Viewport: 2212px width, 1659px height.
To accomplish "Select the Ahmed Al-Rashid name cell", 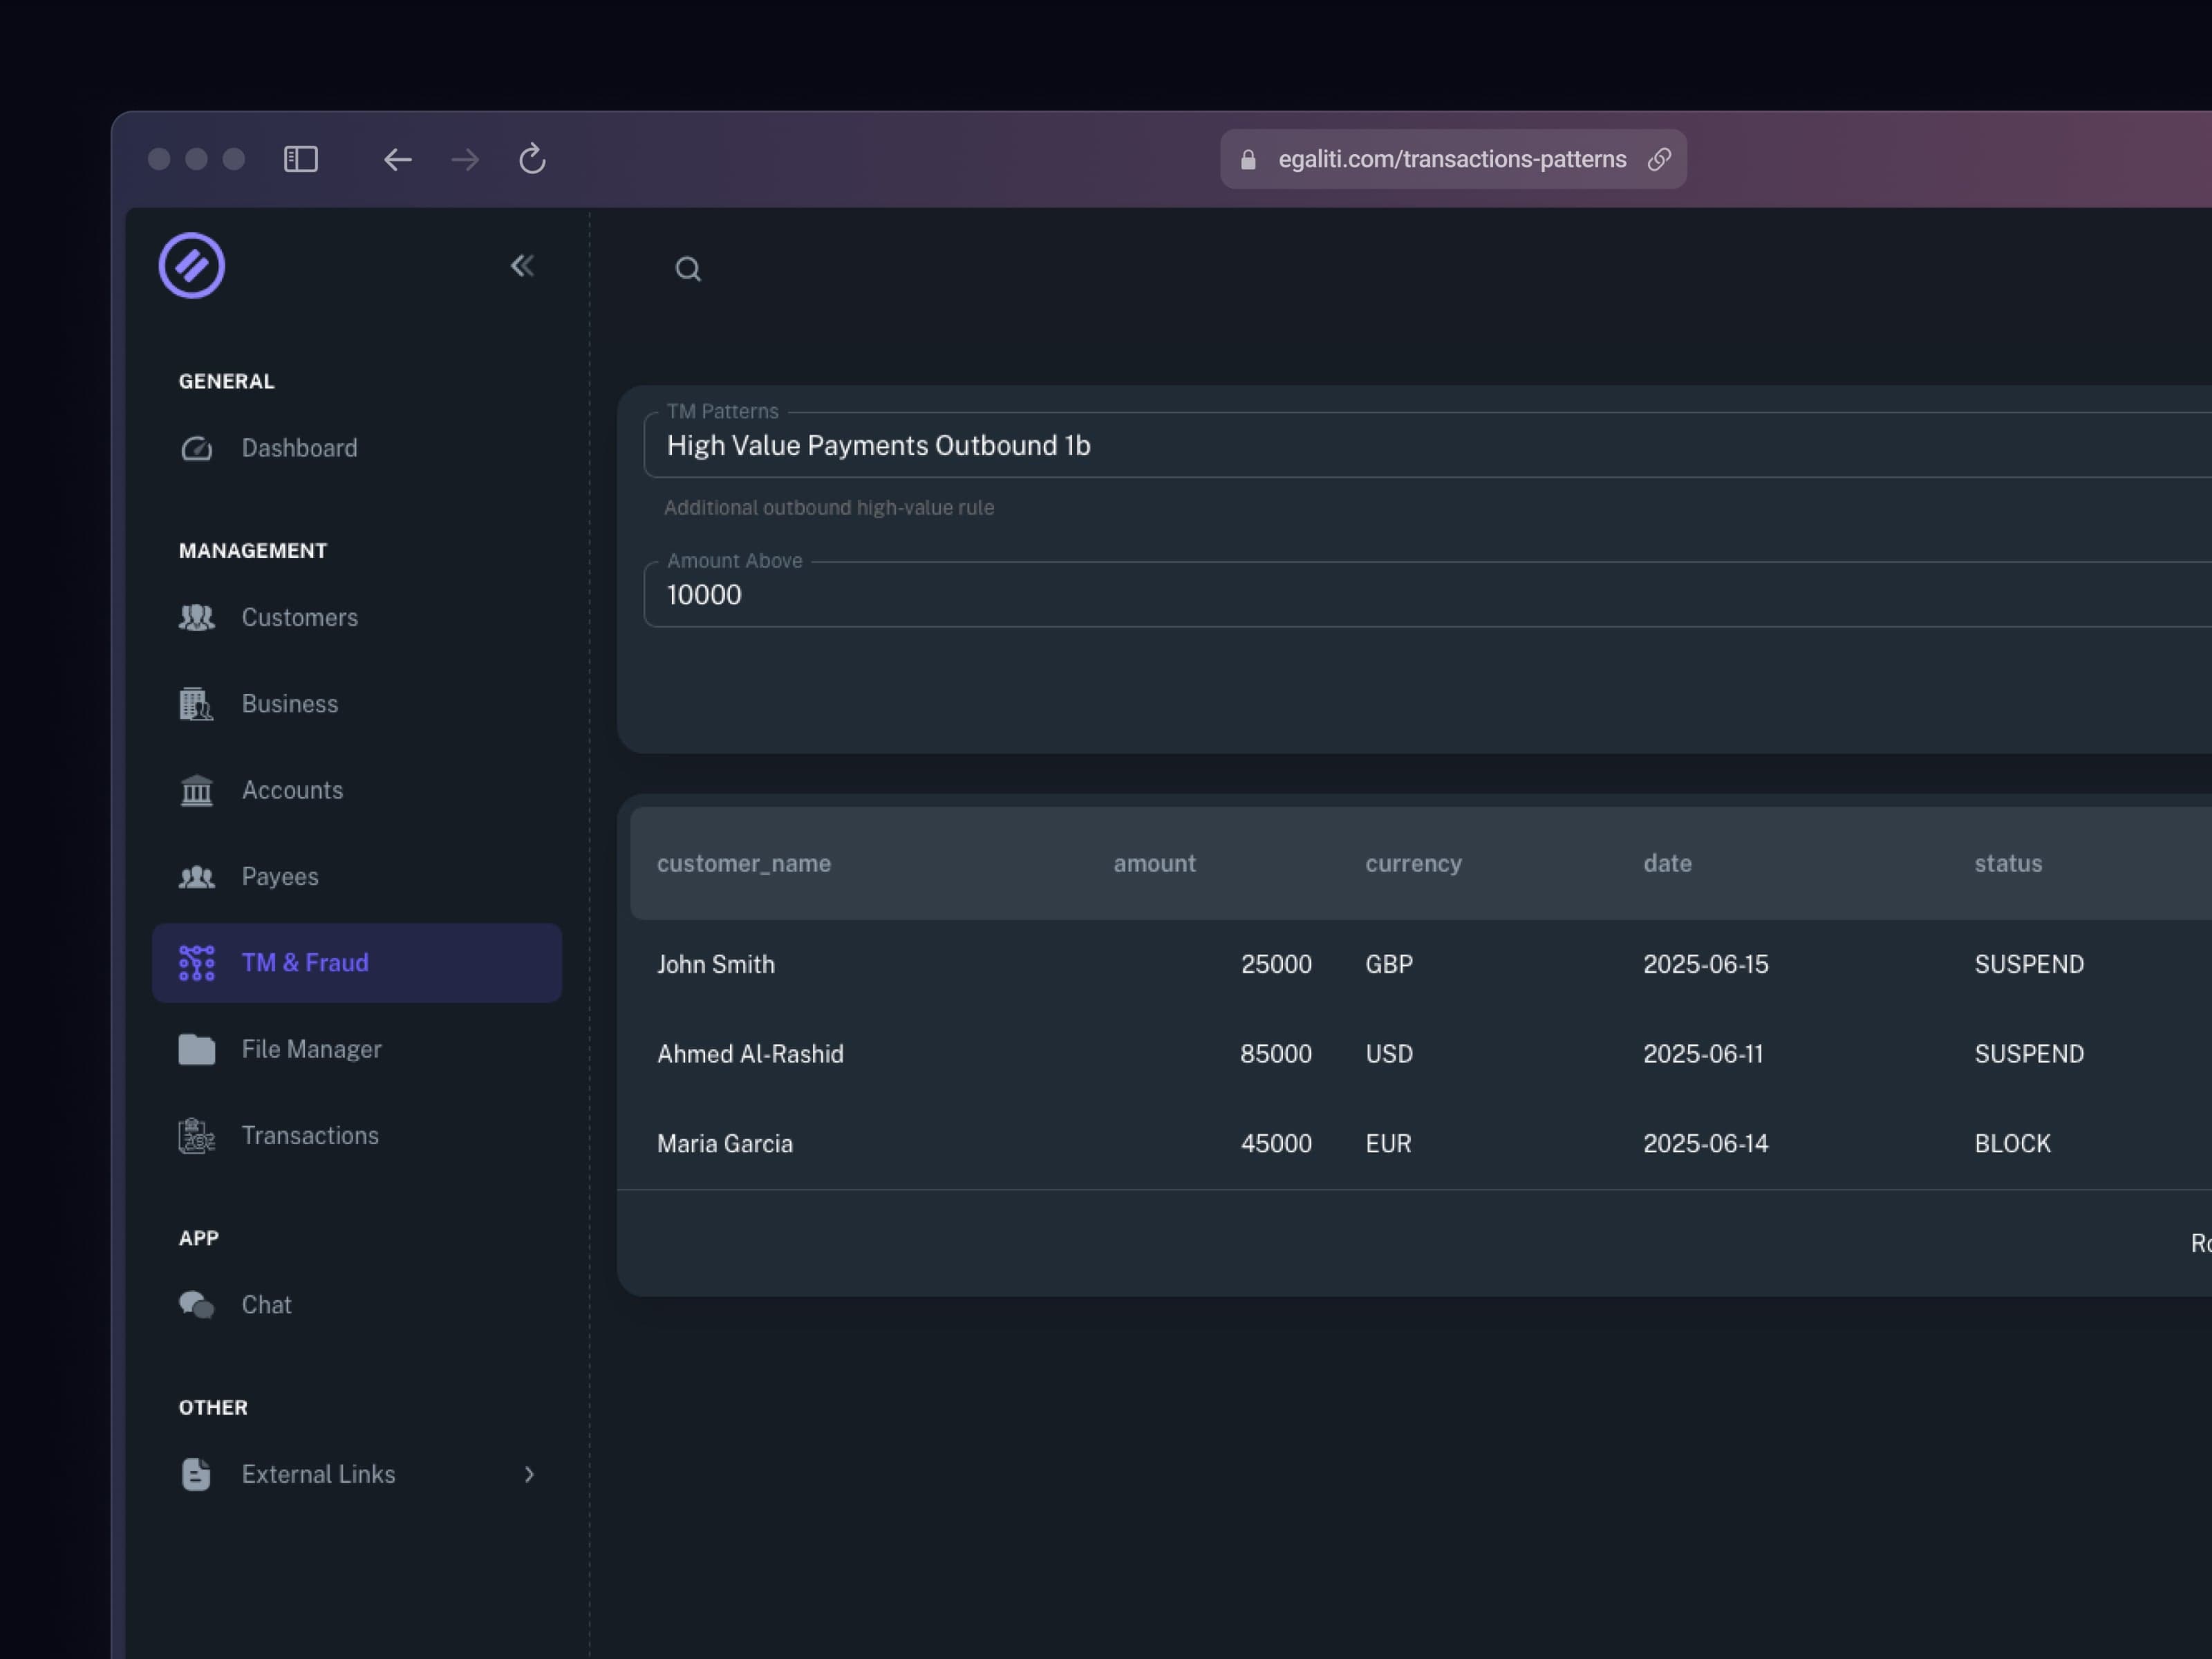I will (x=750, y=1054).
